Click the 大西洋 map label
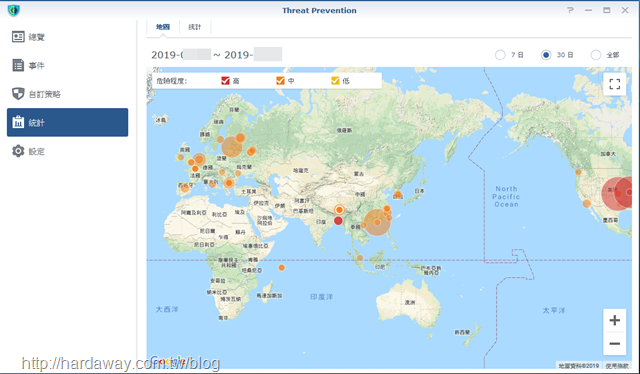 pos(167,309)
